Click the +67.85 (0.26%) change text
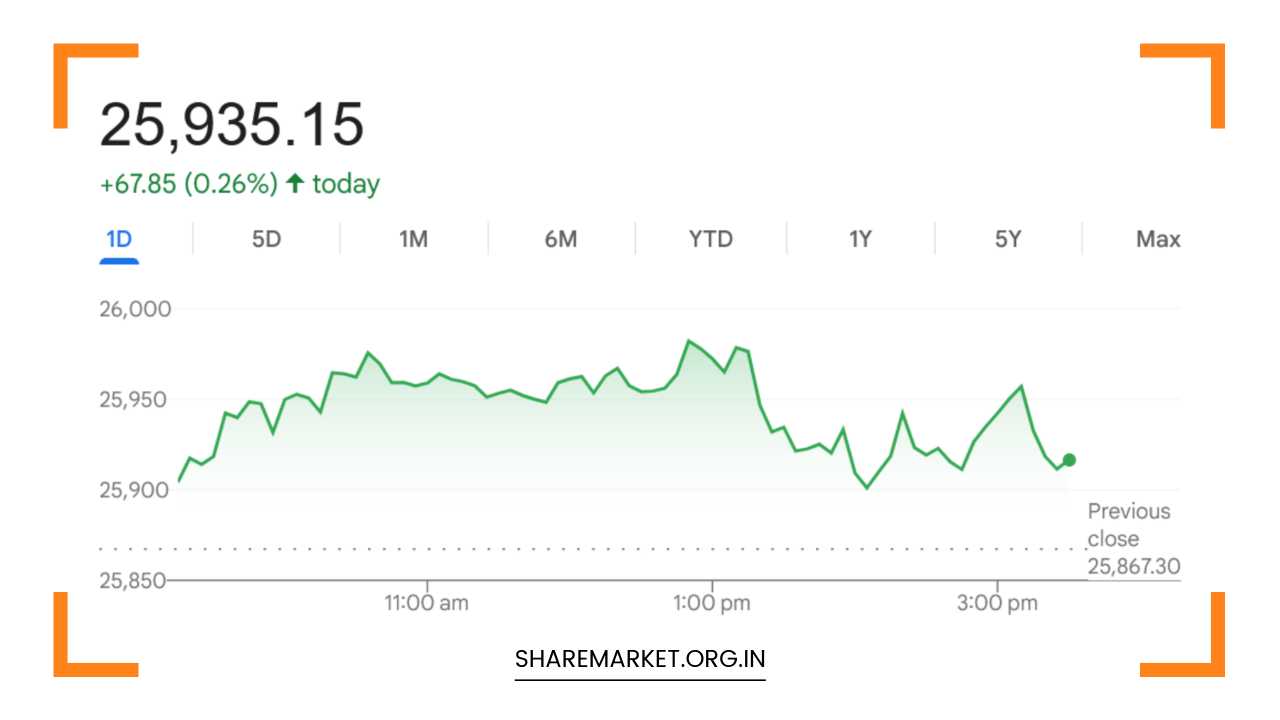 [188, 184]
